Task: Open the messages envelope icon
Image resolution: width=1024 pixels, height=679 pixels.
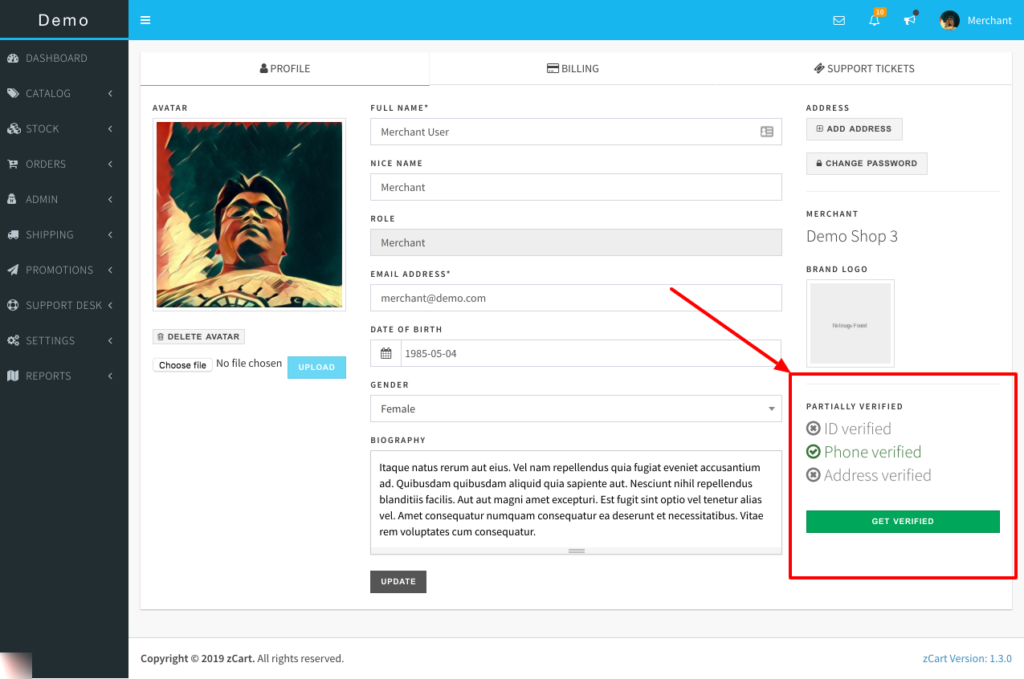Action: coord(839,20)
